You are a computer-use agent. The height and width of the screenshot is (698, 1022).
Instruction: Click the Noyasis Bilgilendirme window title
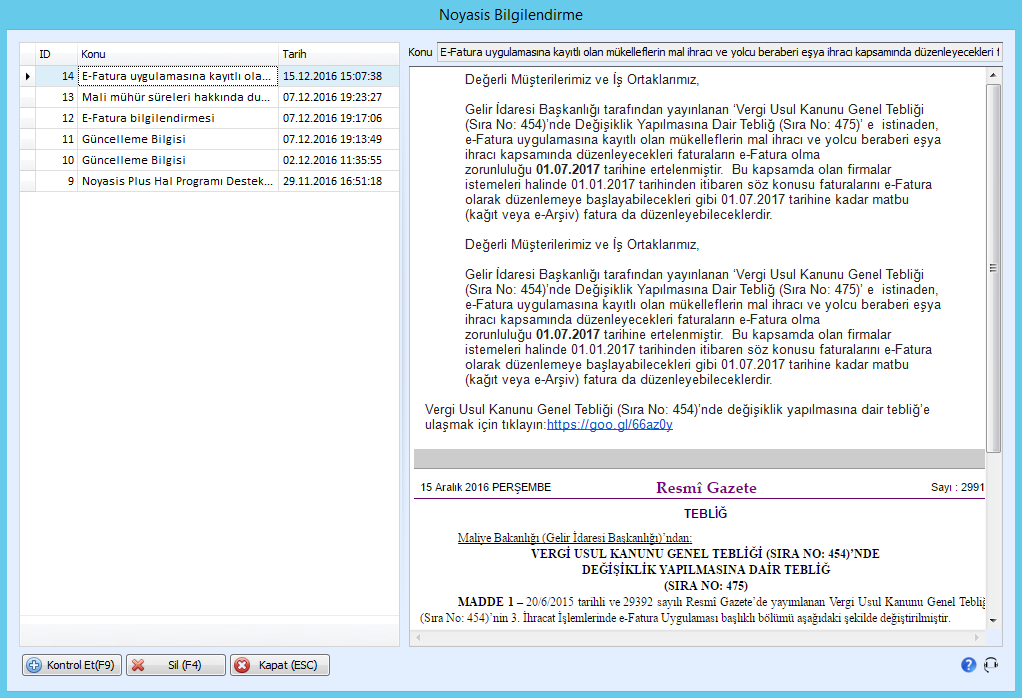(511, 15)
